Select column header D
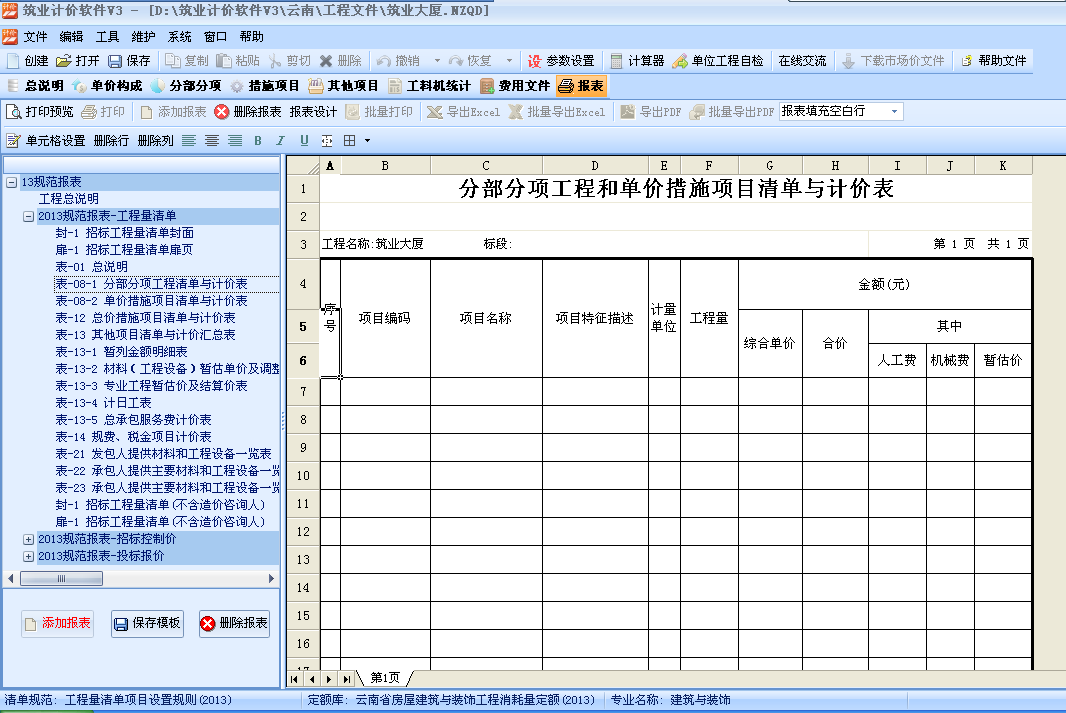 pos(595,166)
